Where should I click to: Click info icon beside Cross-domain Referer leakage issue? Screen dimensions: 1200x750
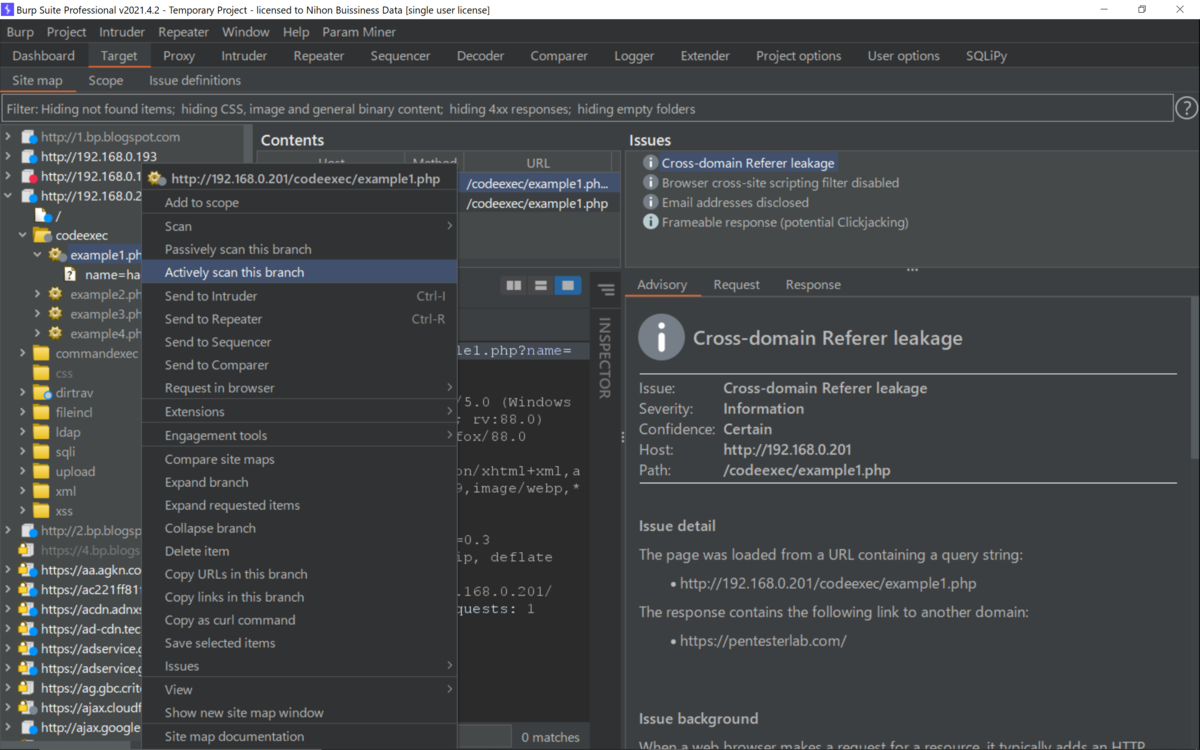click(x=650, y=163)
